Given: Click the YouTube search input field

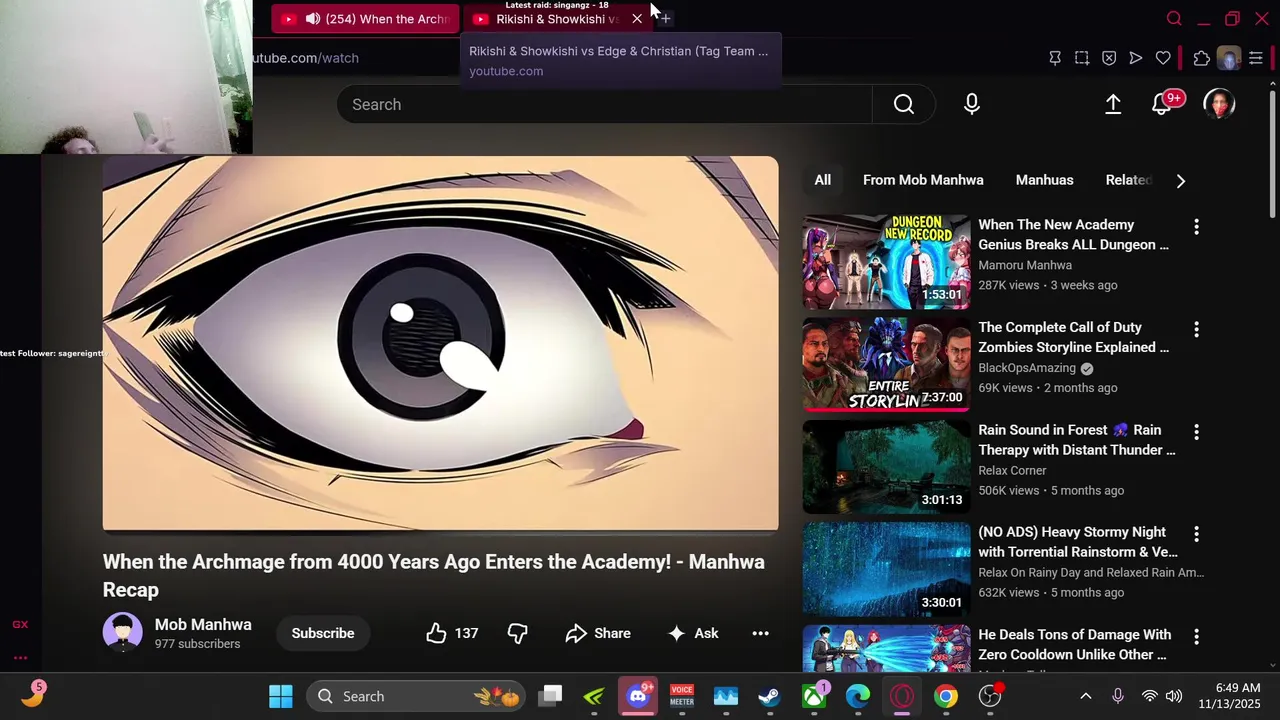Looking at the screenshot, I should (604, 104).
